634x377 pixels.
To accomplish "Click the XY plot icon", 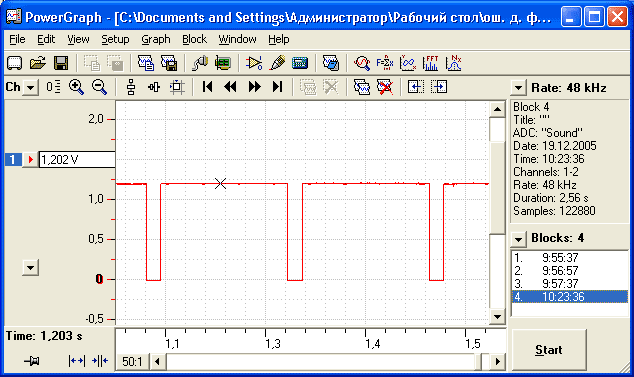I will (x=408, y=63).
